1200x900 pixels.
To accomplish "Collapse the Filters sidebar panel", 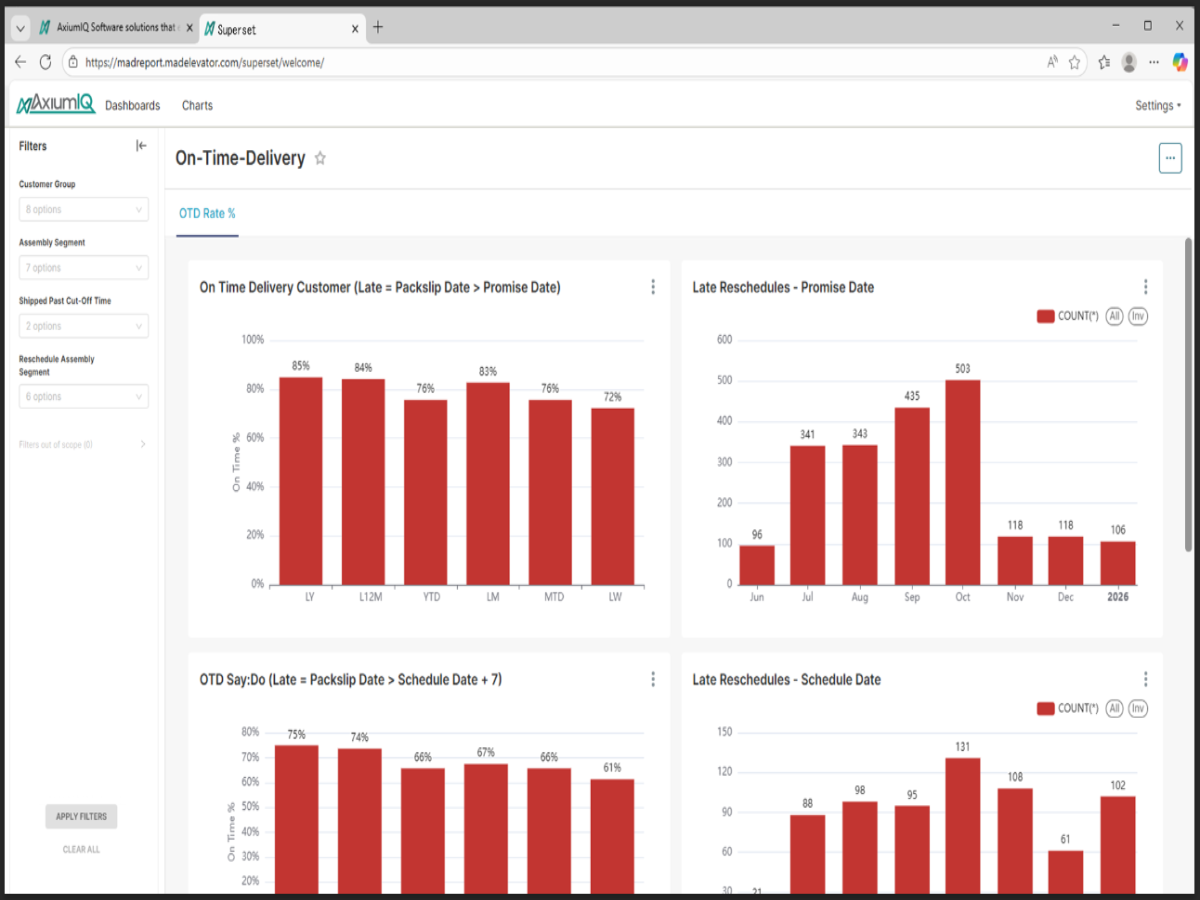I will point(141,146).
